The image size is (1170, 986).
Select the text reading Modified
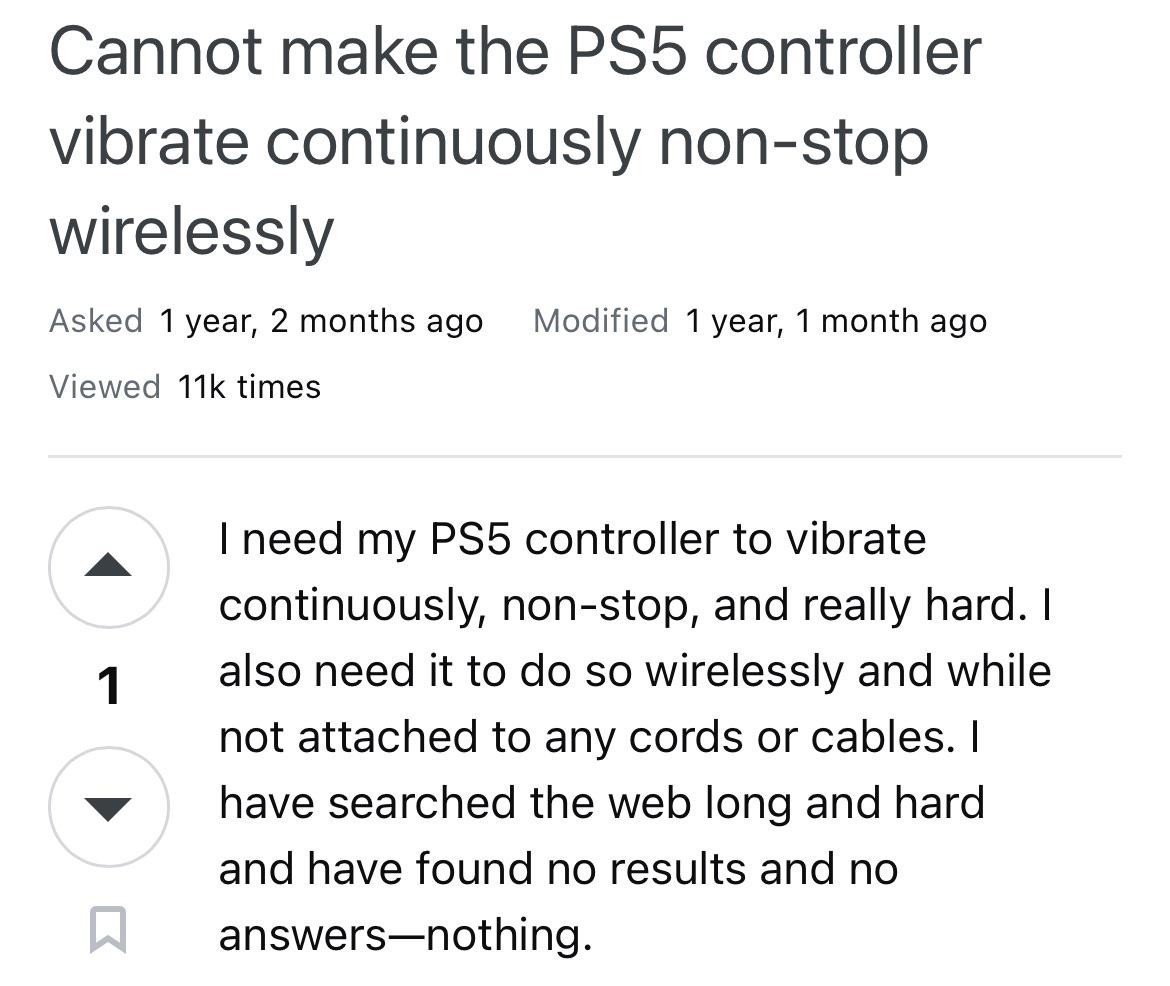click(601, 321)
